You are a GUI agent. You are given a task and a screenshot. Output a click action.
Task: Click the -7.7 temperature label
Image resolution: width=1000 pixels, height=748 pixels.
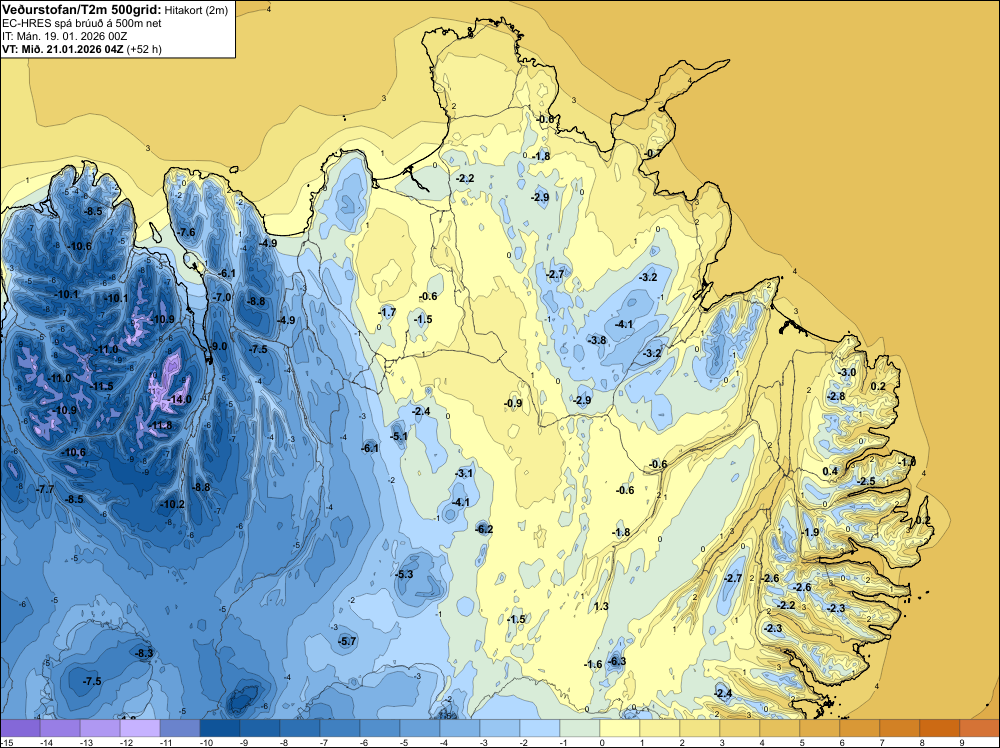[x=46, y=489]
